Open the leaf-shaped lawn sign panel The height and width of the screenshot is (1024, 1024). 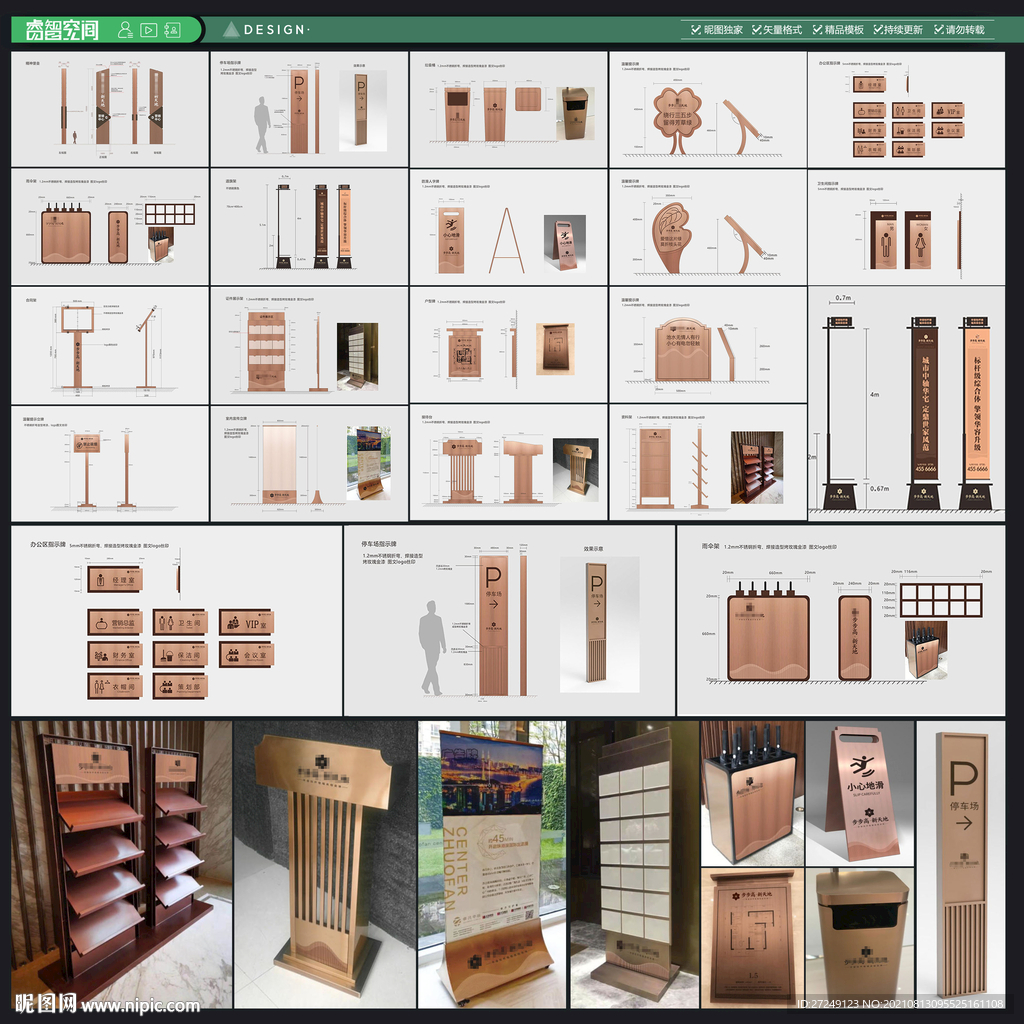click(707, 227)
